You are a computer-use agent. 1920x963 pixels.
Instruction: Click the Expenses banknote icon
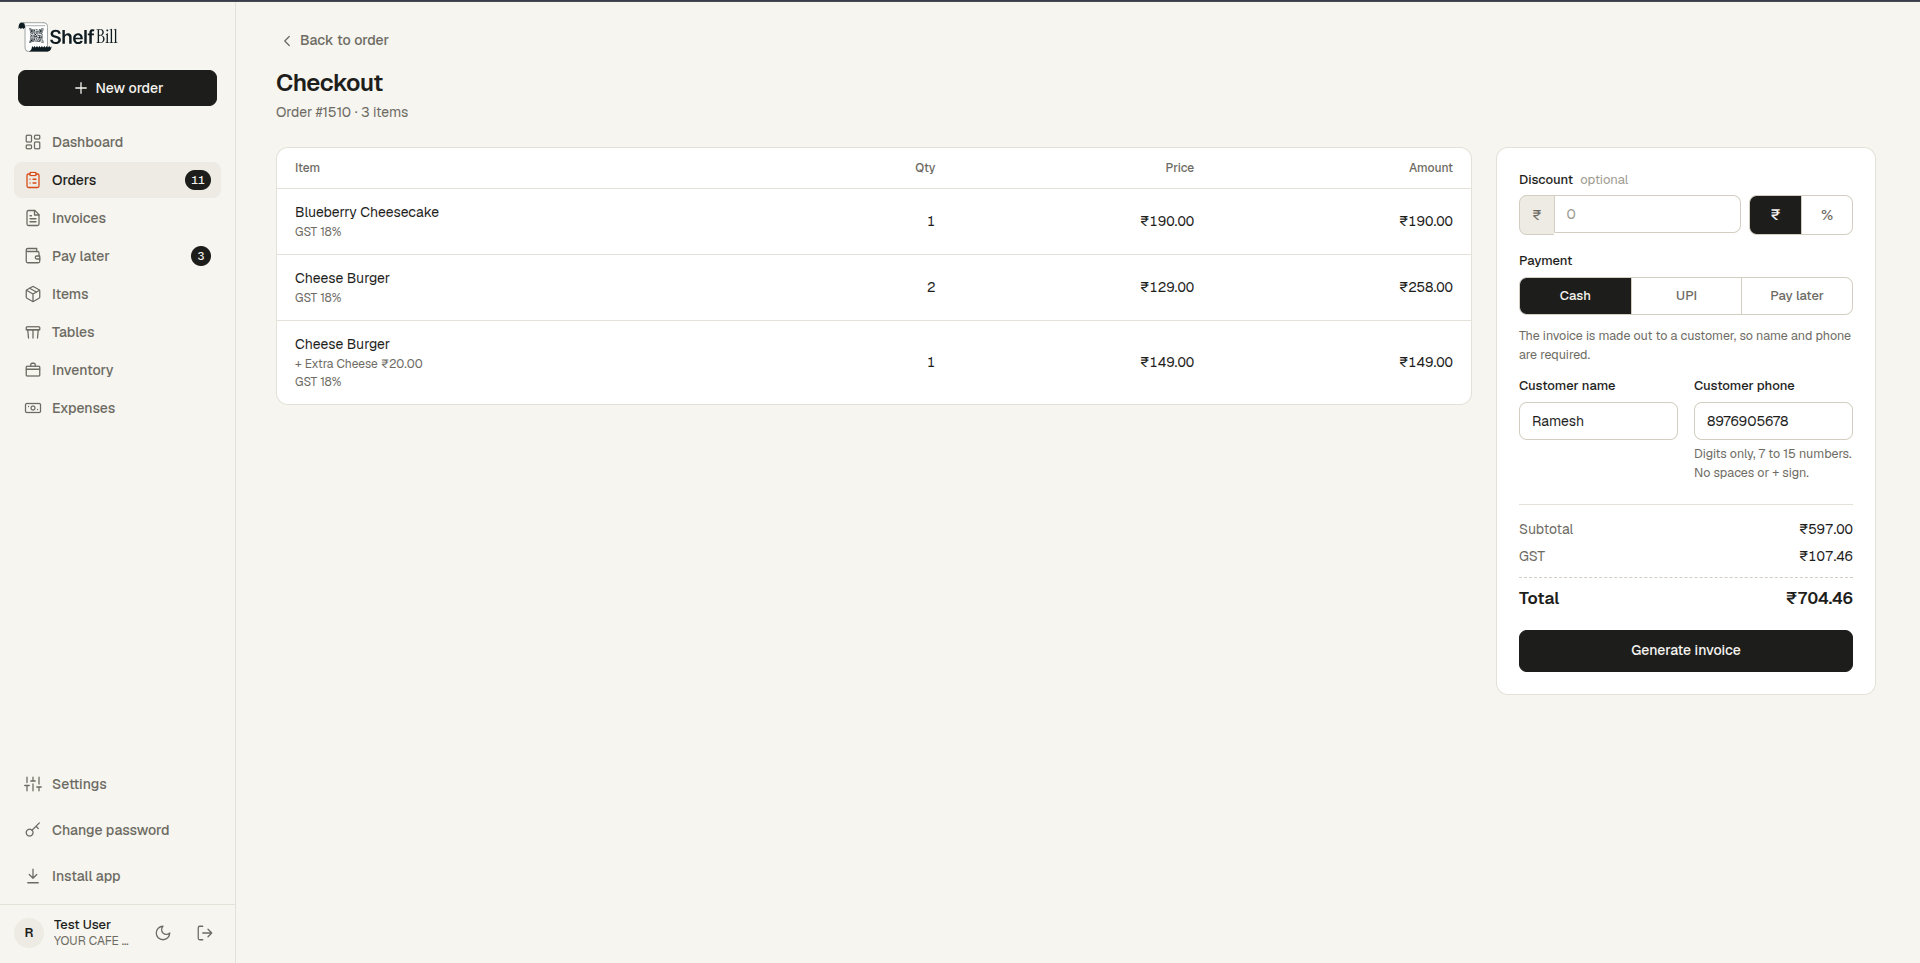(x=33, y=408)
